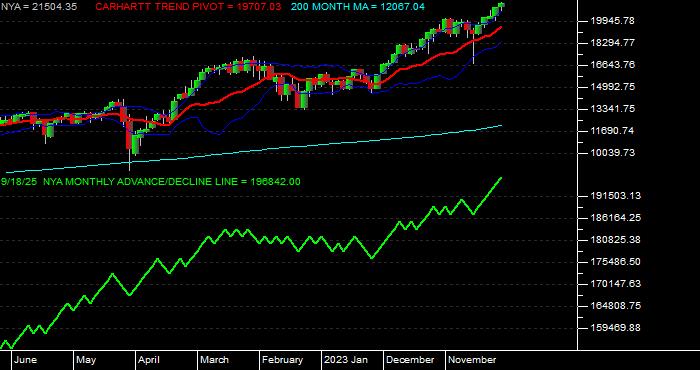The image size is (700, 370).
Task: Select the 19945.78 price axis value
Action: point(612,21)
